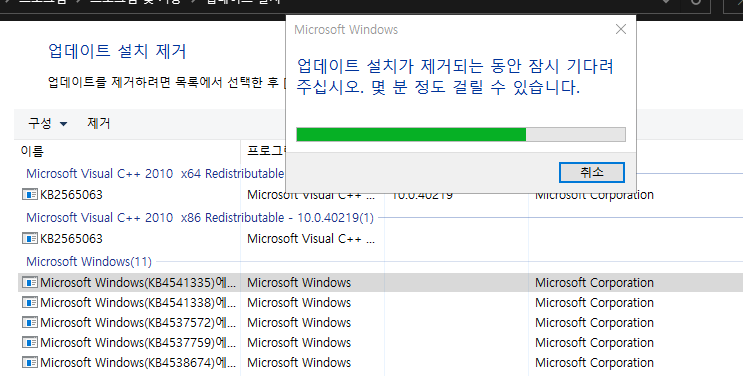Click the 업데이트 설치 제거 page heading
743x376 pixels.
point(117,51)
